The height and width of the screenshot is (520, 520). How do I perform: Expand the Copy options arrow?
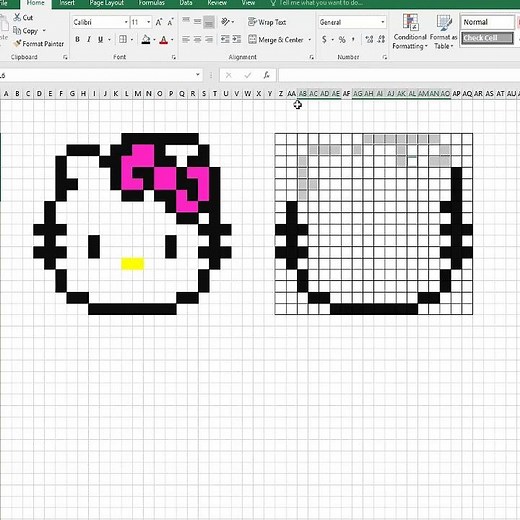44,31
